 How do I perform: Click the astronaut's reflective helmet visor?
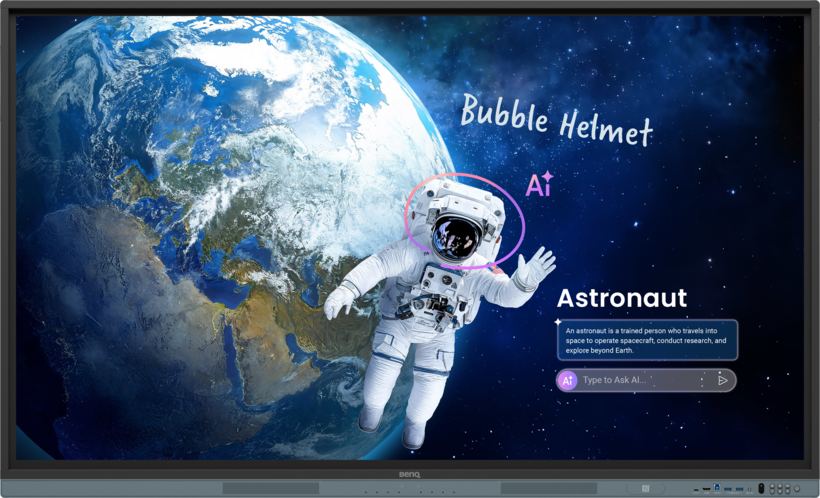457,239
